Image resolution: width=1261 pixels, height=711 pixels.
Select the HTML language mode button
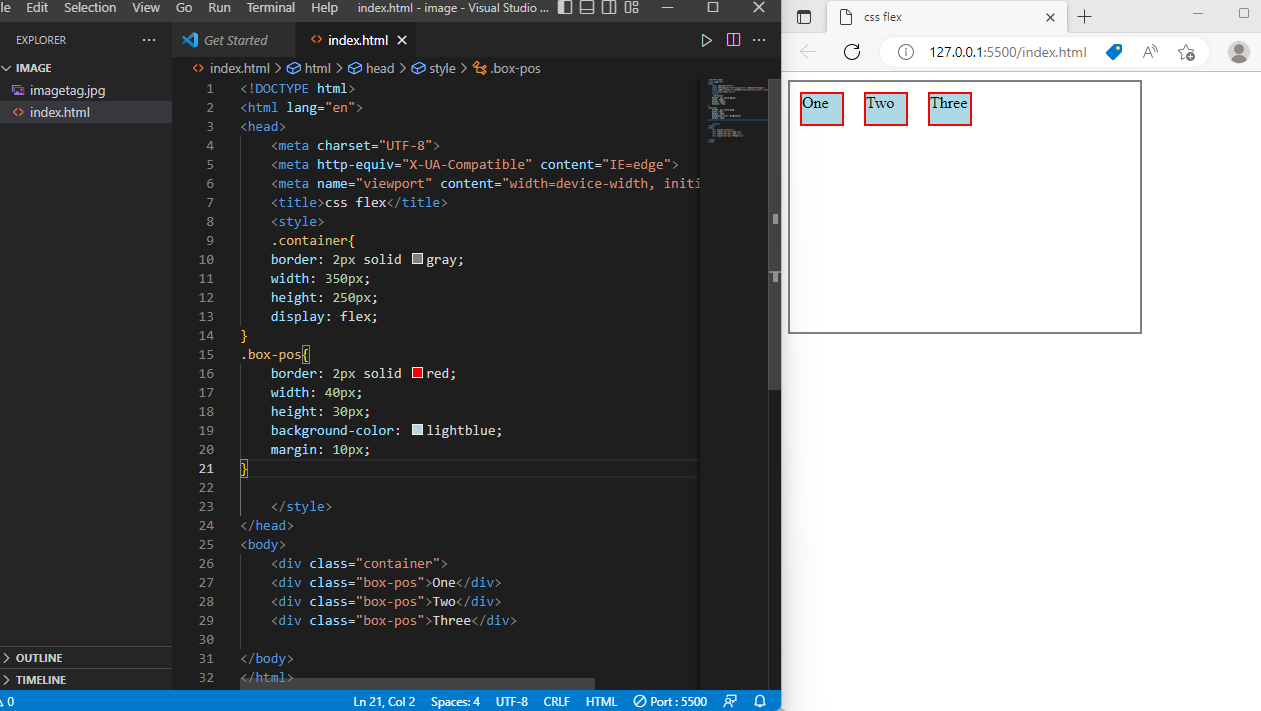(601, 701)
